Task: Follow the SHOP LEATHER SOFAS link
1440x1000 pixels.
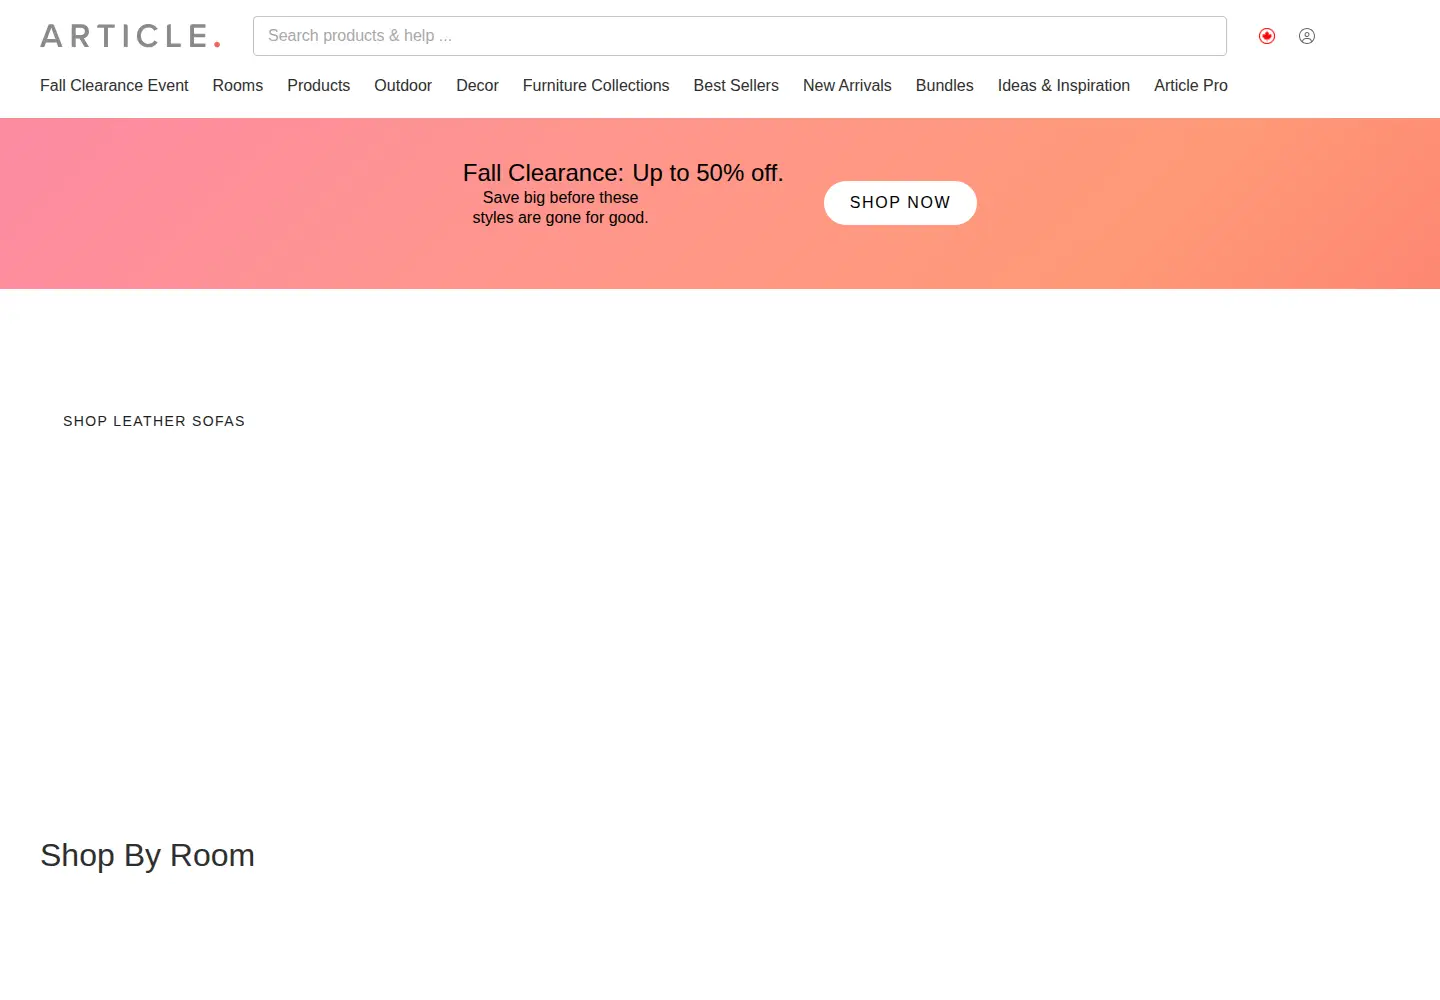Action: (x=154, y=421)
